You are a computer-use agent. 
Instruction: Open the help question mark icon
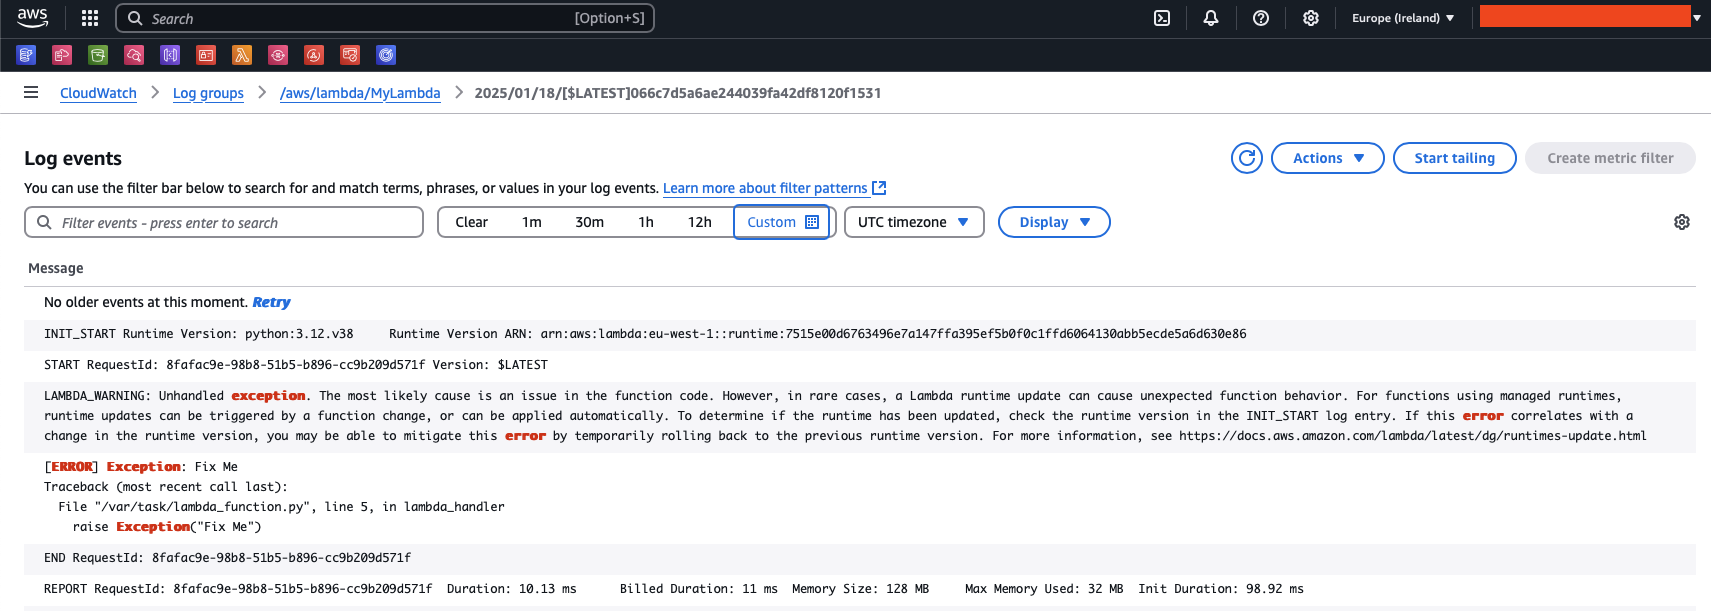tap(1261, 18)
